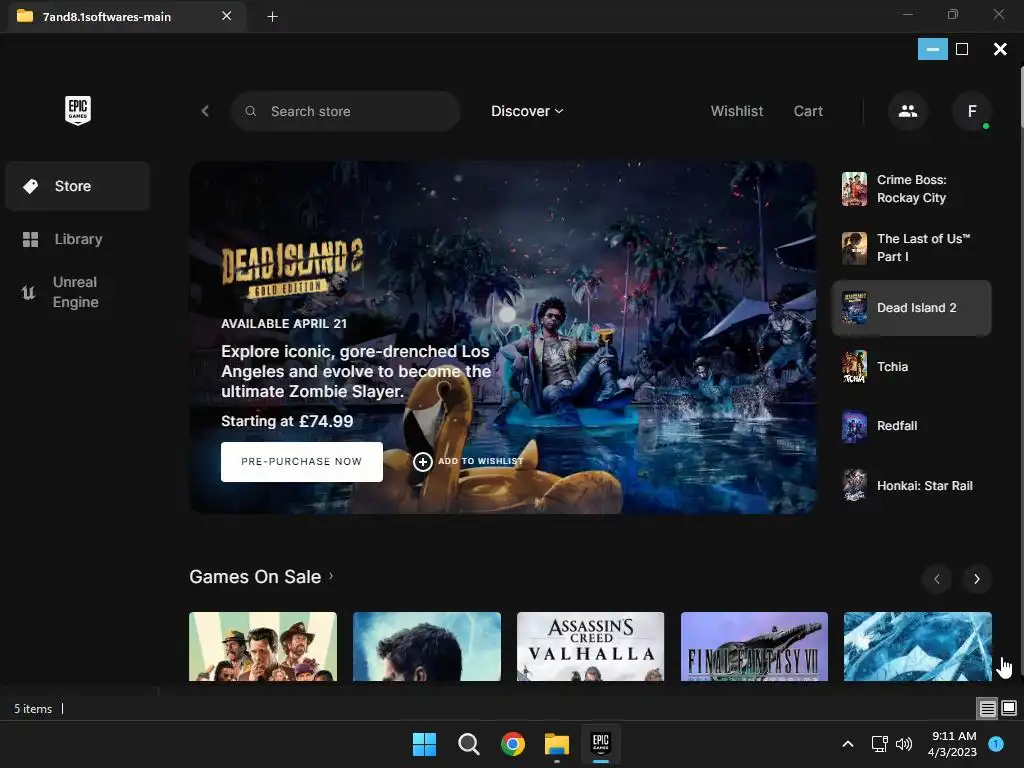Maximize the Epic Games launcher window
This screenshot has height=768, width=1024.
tap(962, 49)
